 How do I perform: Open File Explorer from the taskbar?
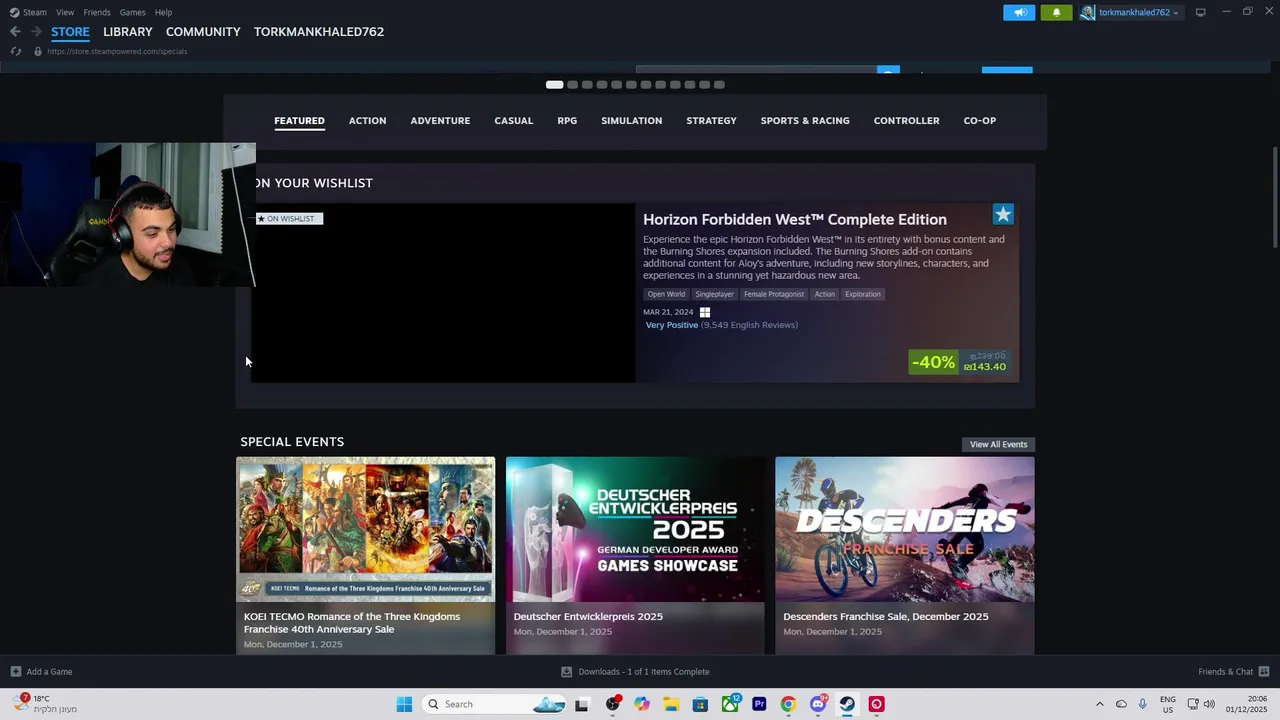[x=671, y=704]
